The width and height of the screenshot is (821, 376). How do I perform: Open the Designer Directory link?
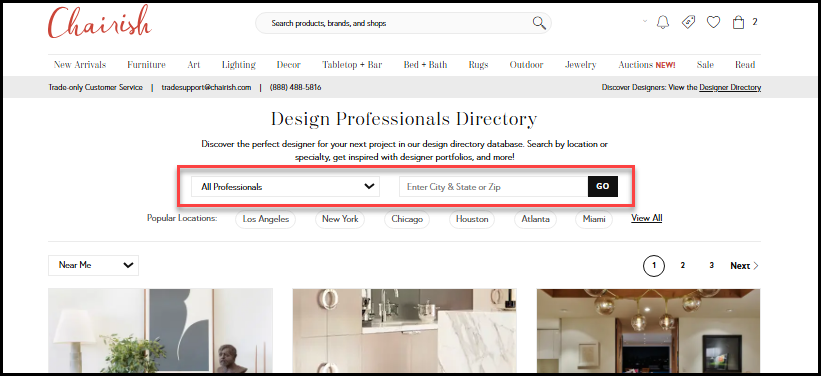tap(730, 87)
